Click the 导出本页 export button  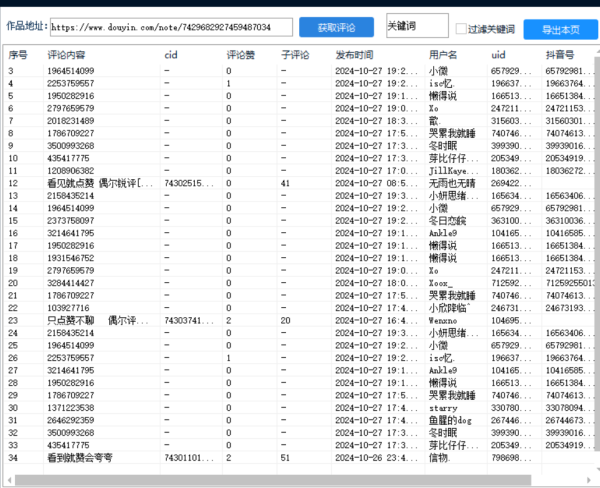[x=558, y=31]
